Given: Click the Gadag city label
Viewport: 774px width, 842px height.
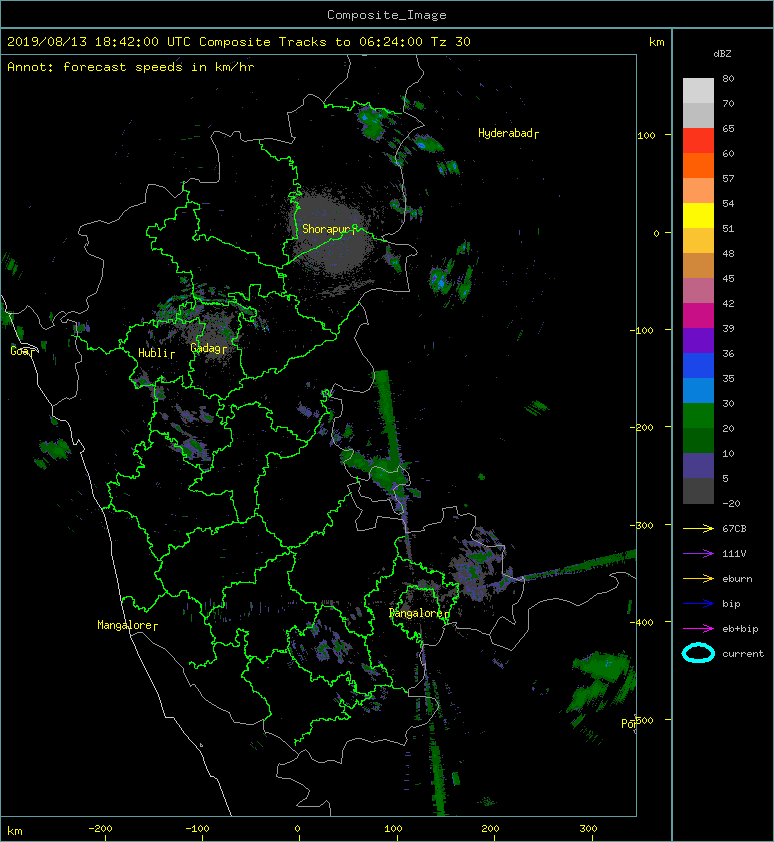Looking at the screenshot, I should tap(205, 348).
